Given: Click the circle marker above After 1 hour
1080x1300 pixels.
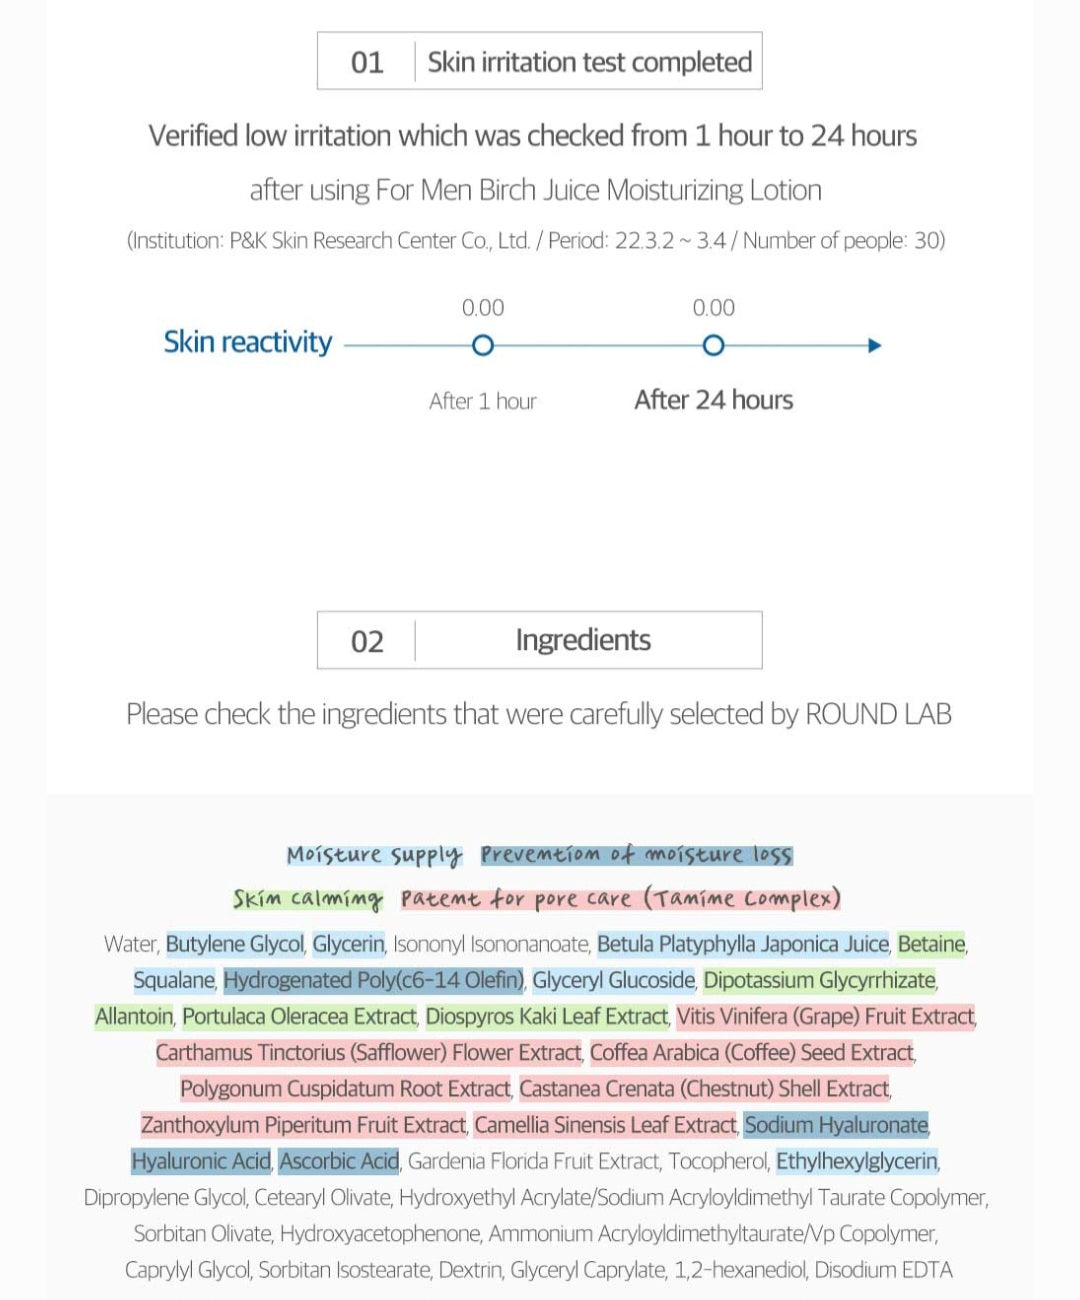Looking at the screenshot, I should tap(483, 345).
